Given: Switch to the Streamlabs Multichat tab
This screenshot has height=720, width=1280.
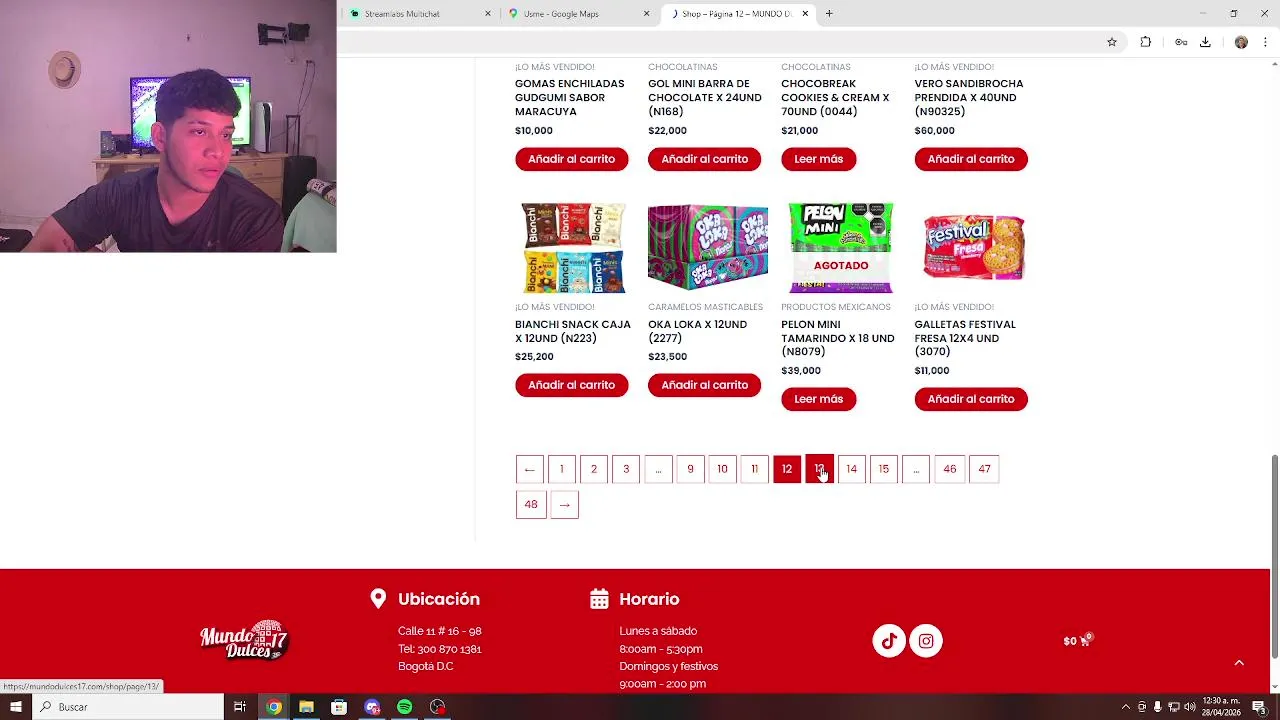Looking at the screenshot, I should [419, 14].
